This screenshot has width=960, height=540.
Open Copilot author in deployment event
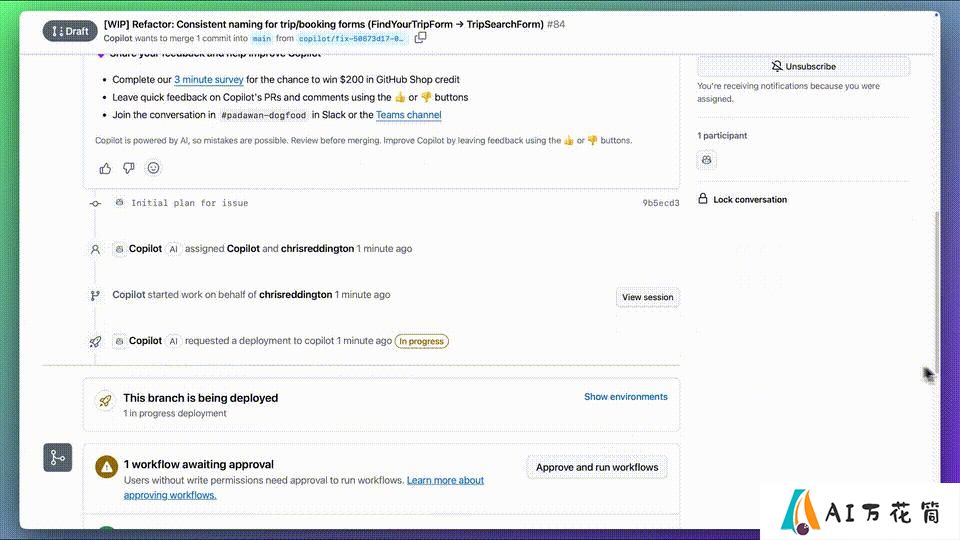pos(145,340)
